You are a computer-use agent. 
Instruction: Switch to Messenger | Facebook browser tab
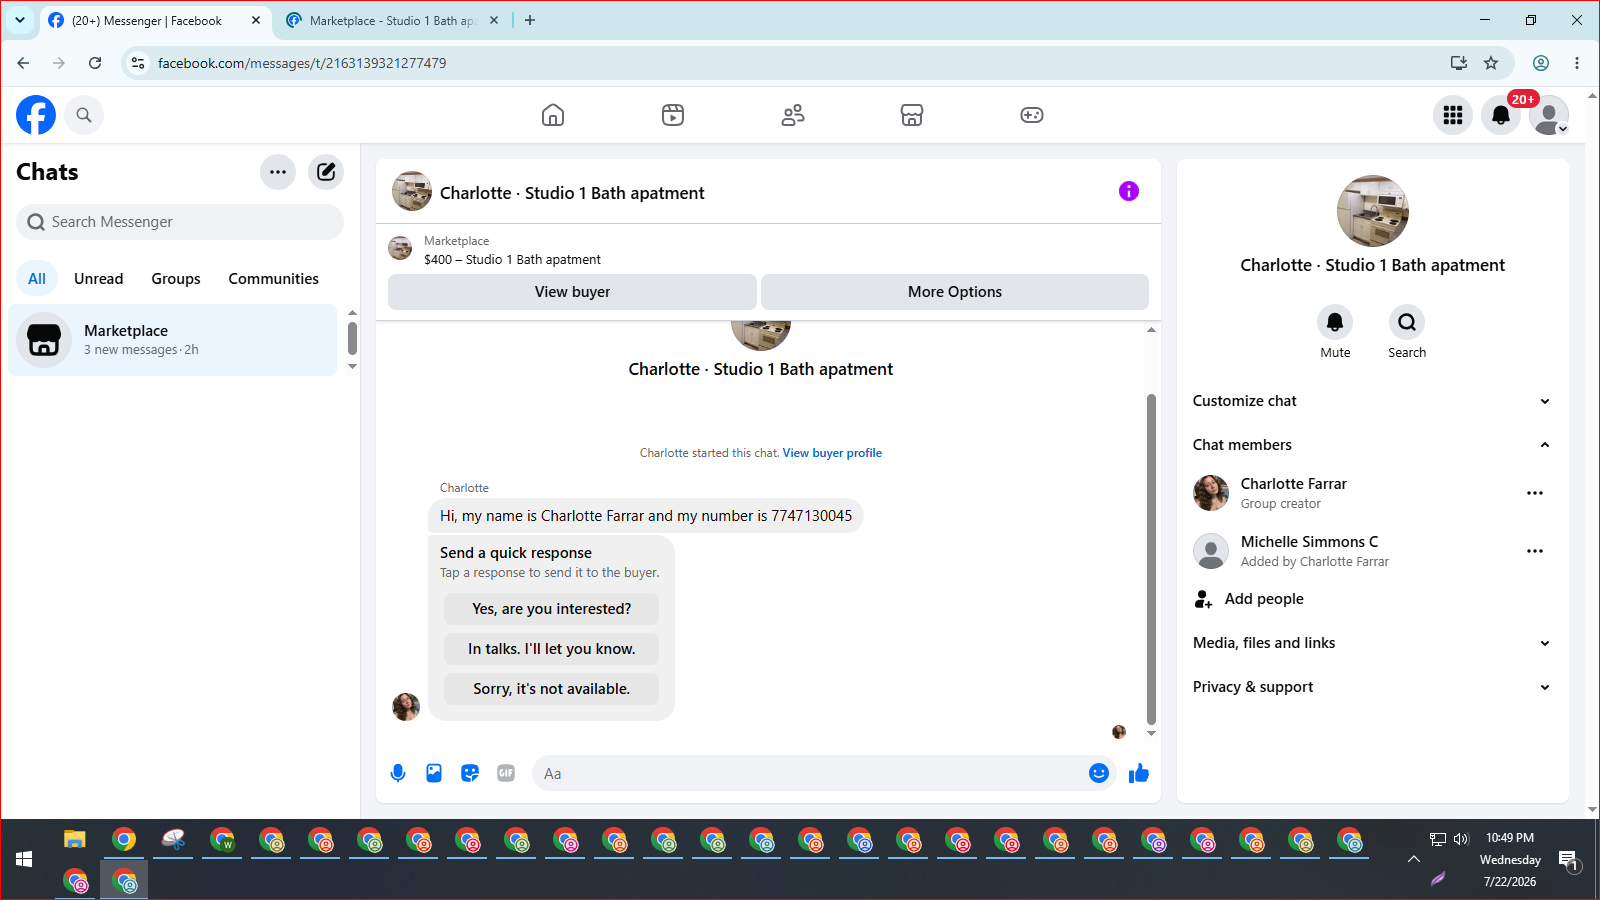pos(155,20)
